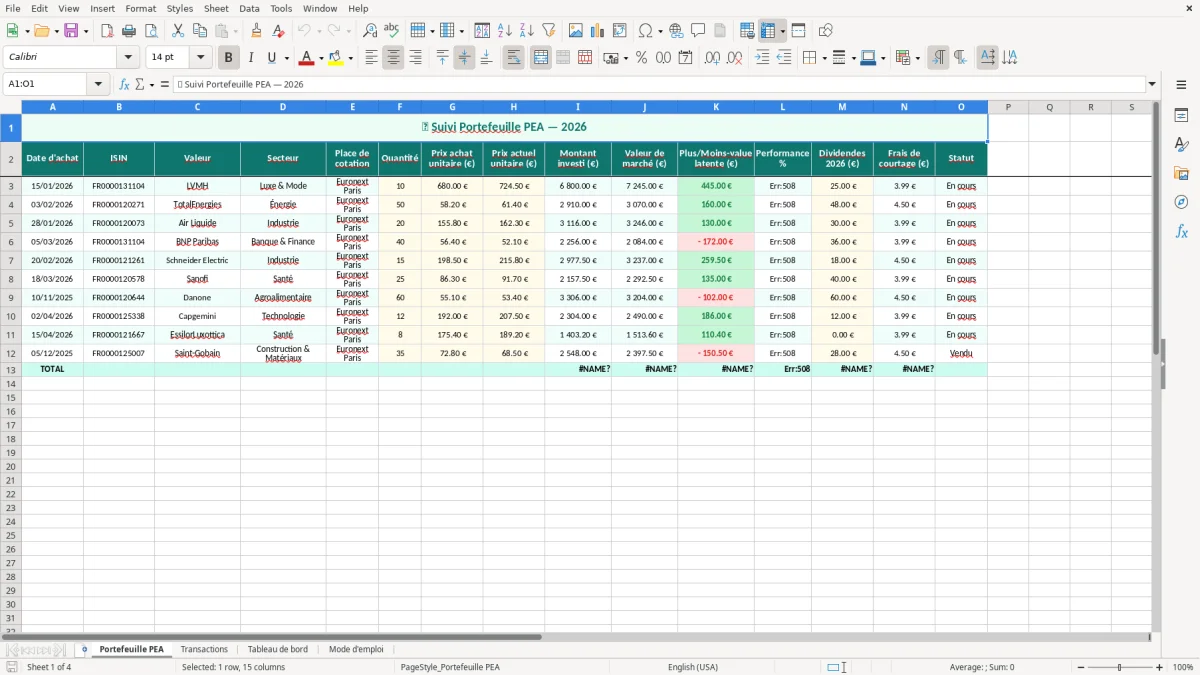The image size is (1200, 675).
Task: Open Sidebar Gallery icon
Action: [x=1181, y=173]
